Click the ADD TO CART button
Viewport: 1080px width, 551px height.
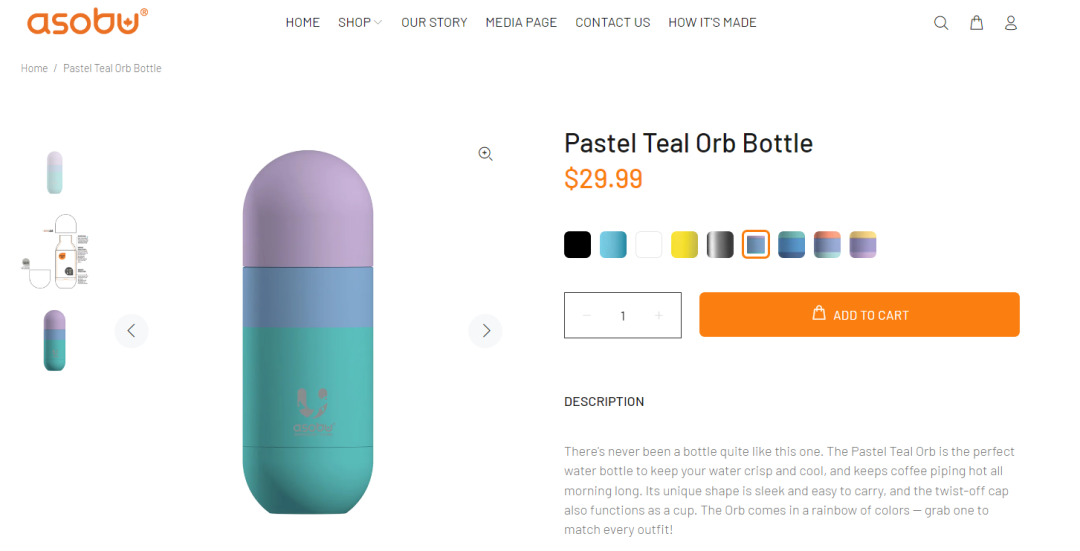coord(859,315)
